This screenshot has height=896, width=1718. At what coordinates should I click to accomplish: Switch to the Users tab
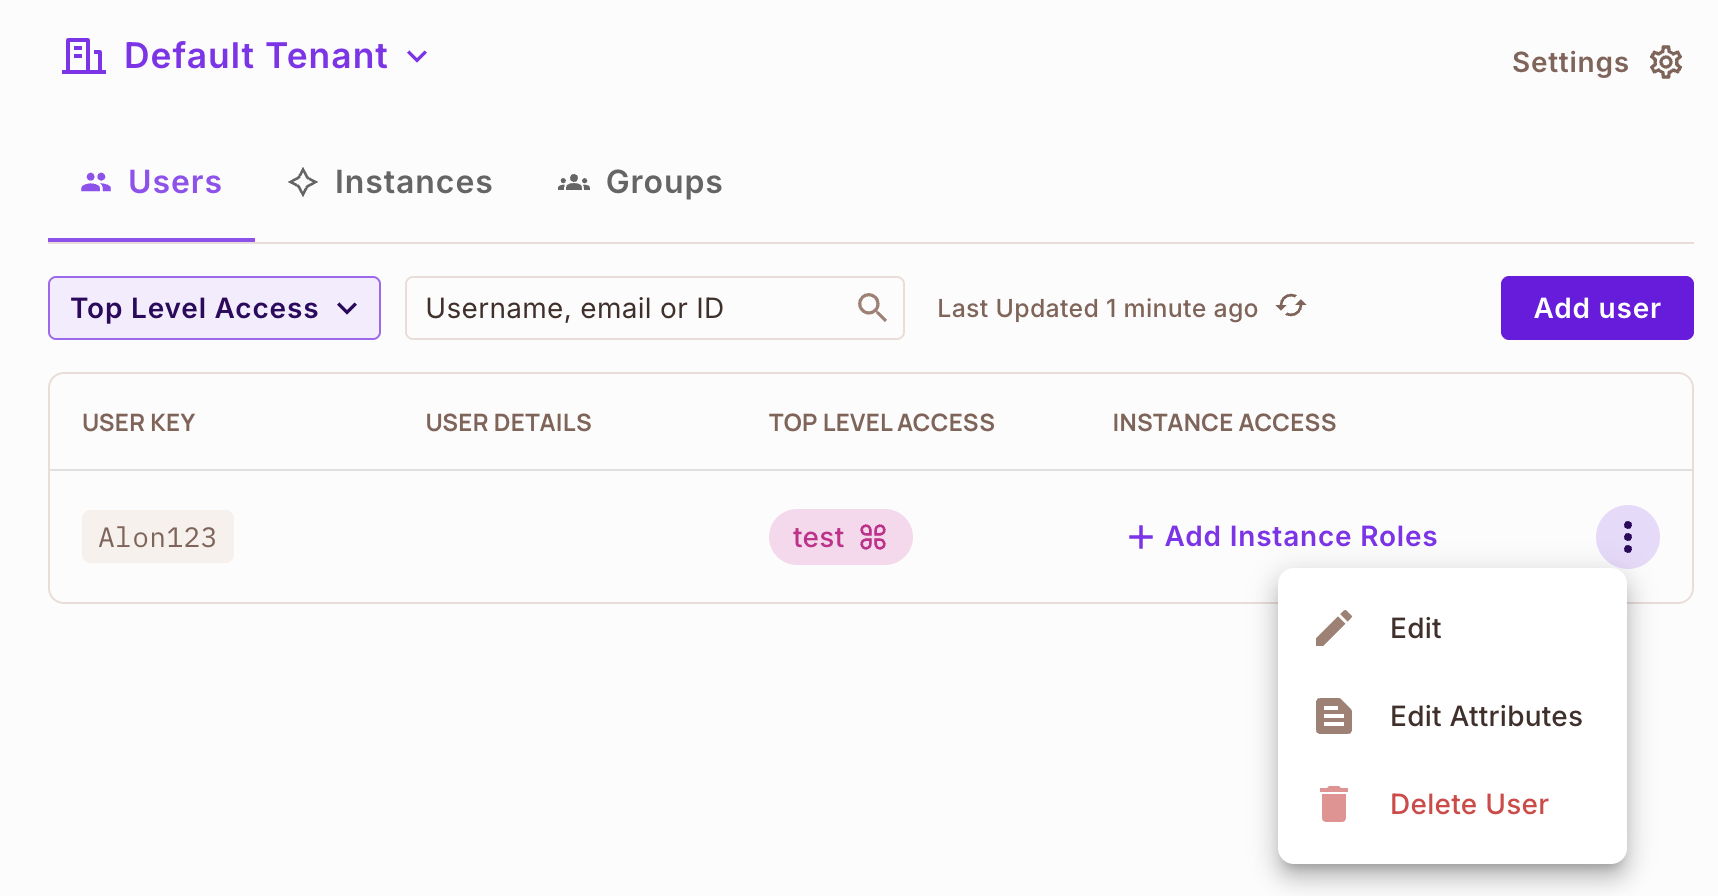click(x=152, y=182)
